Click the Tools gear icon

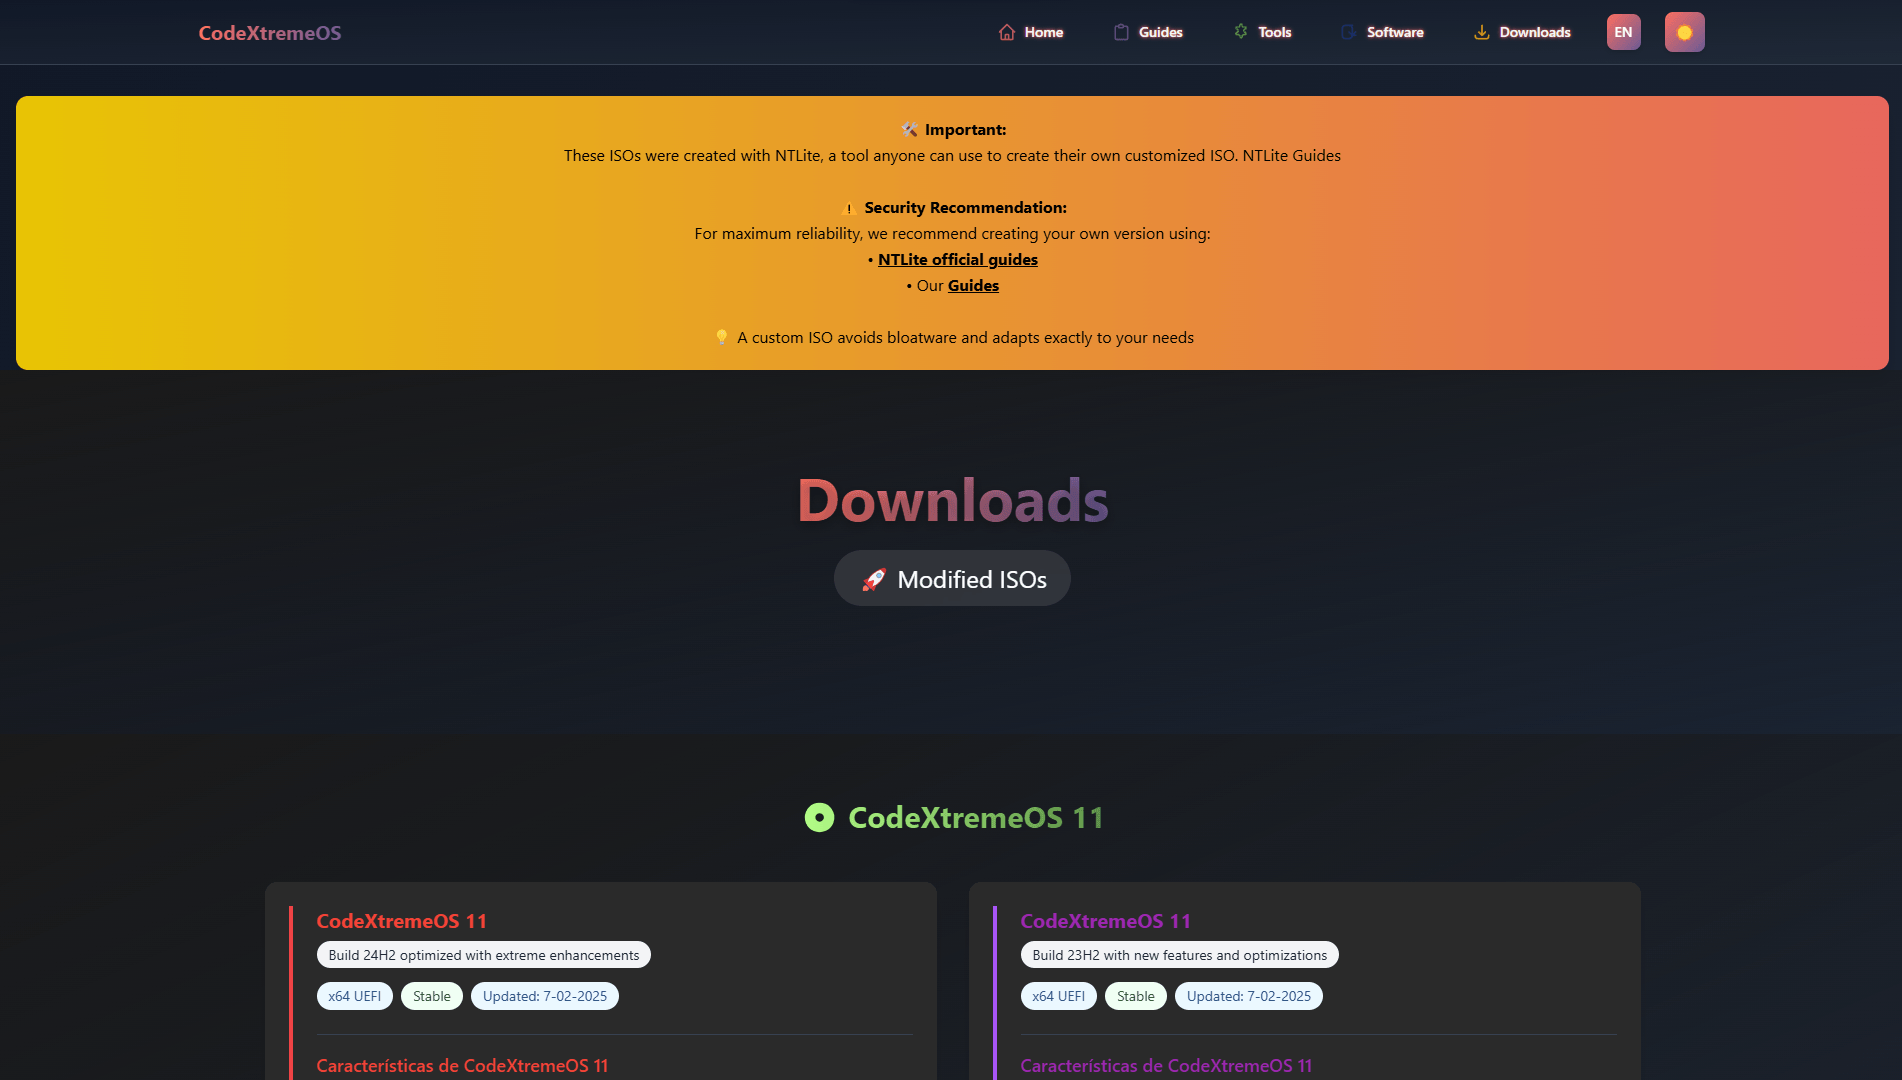1241,32
